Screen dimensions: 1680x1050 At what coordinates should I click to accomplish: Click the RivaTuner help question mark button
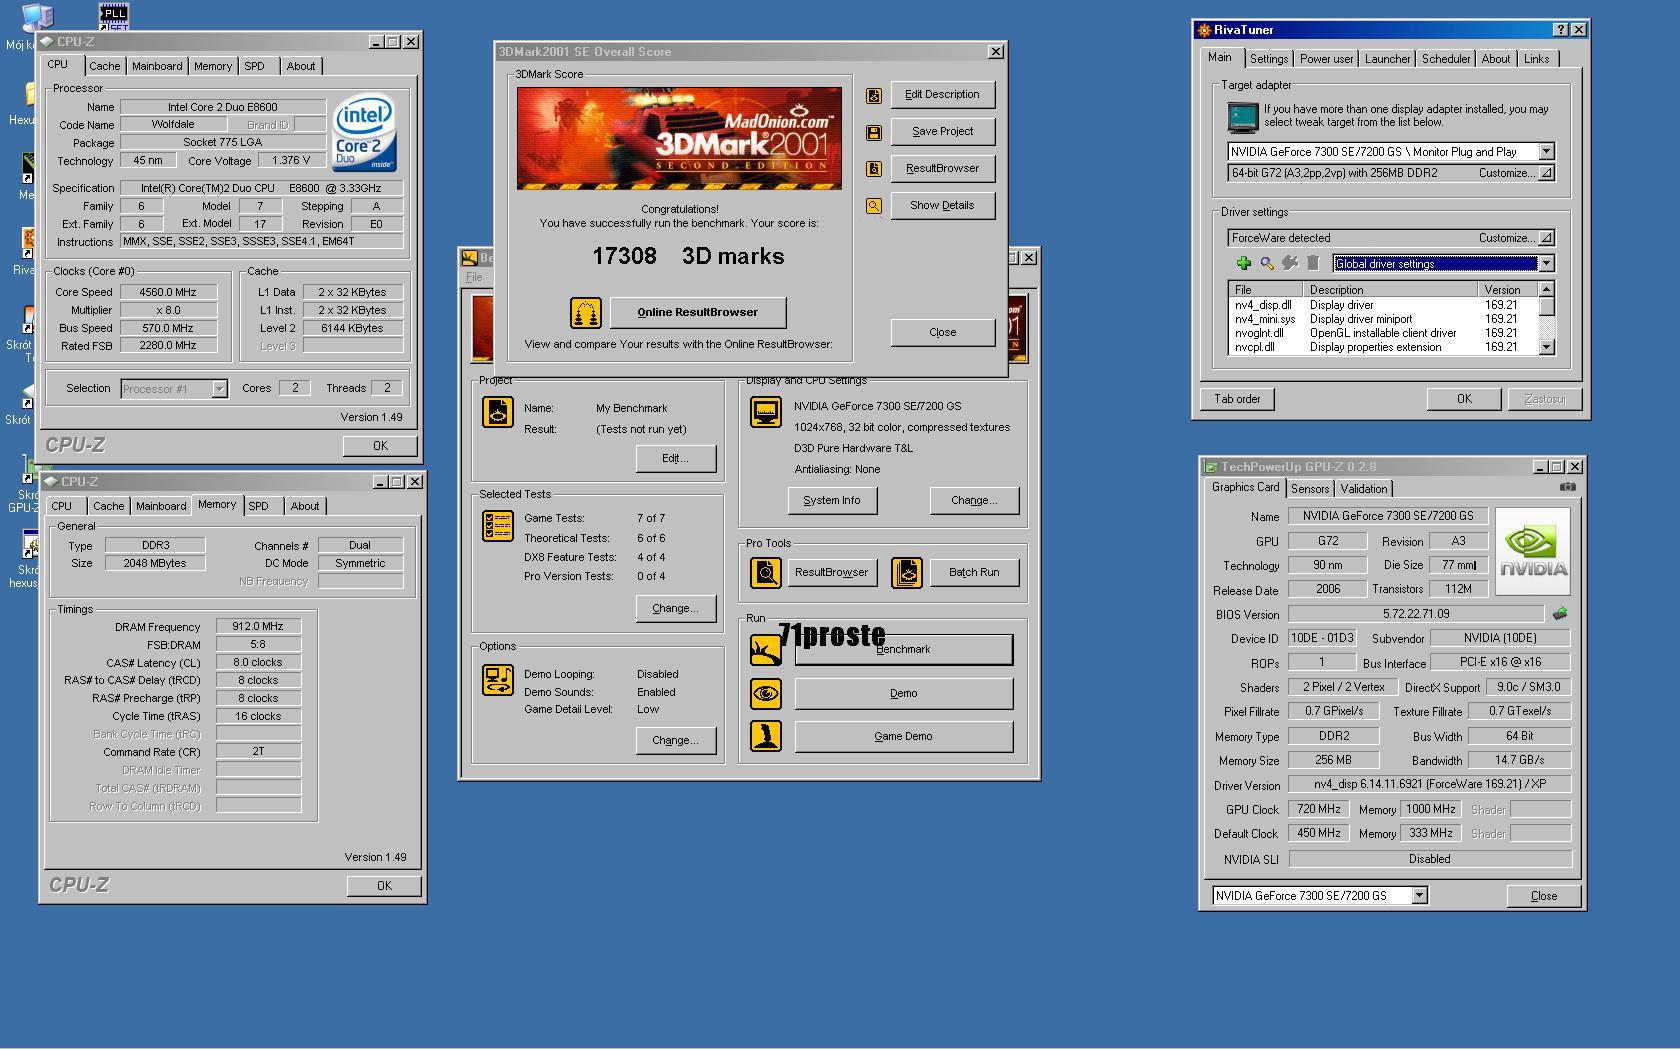click(x=1561, y=30)
